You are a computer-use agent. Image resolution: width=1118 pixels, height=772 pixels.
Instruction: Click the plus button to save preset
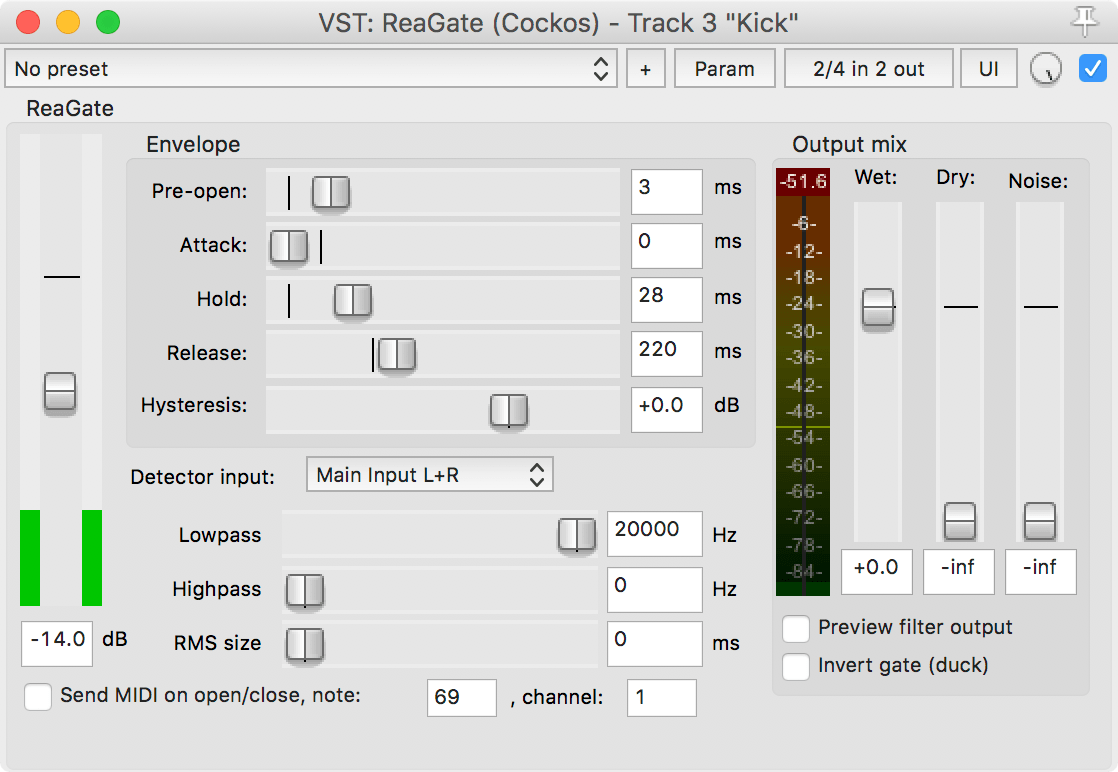click(645, 69)
